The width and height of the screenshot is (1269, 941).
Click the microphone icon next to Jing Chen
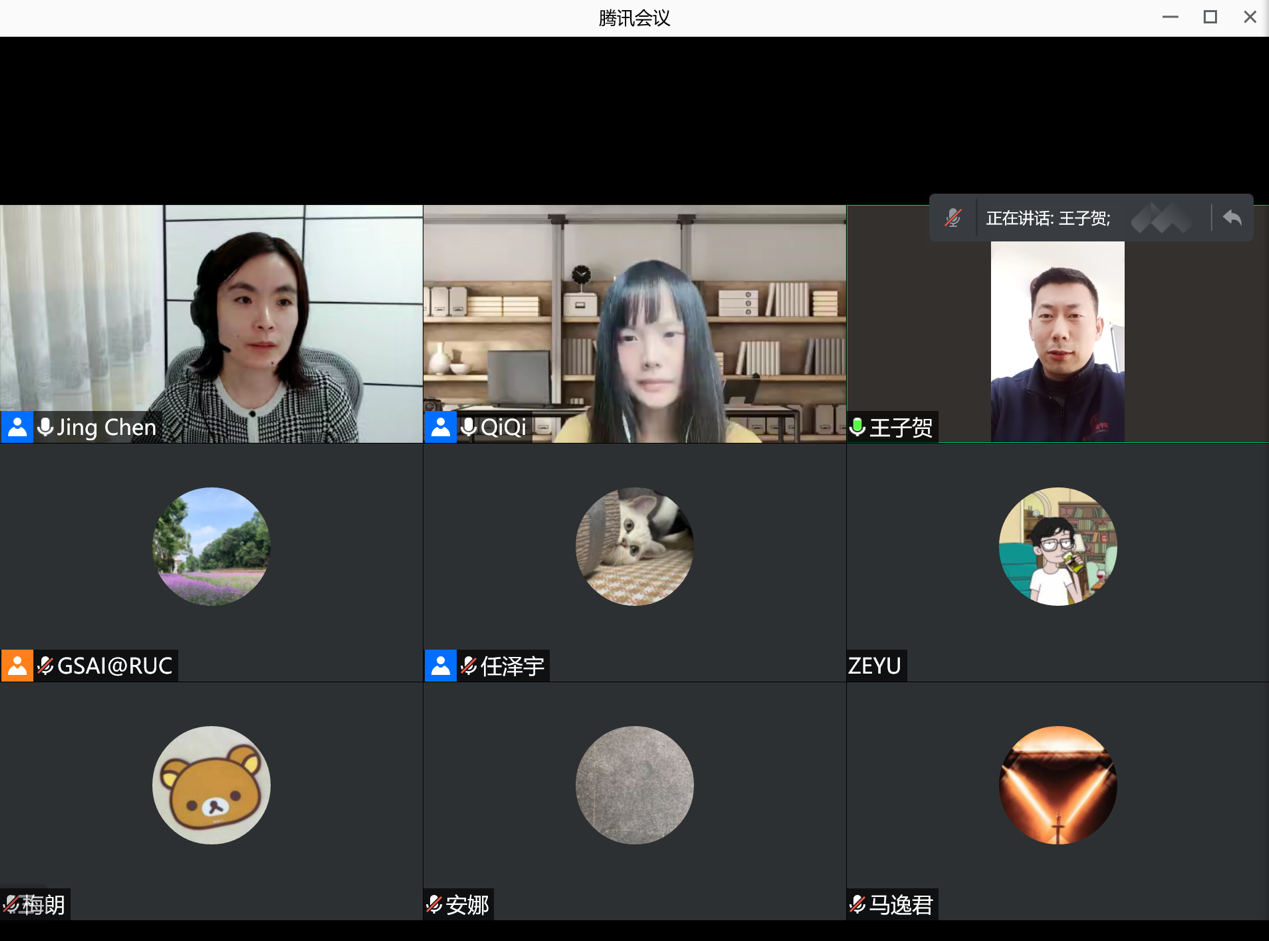tap(45, 427)
